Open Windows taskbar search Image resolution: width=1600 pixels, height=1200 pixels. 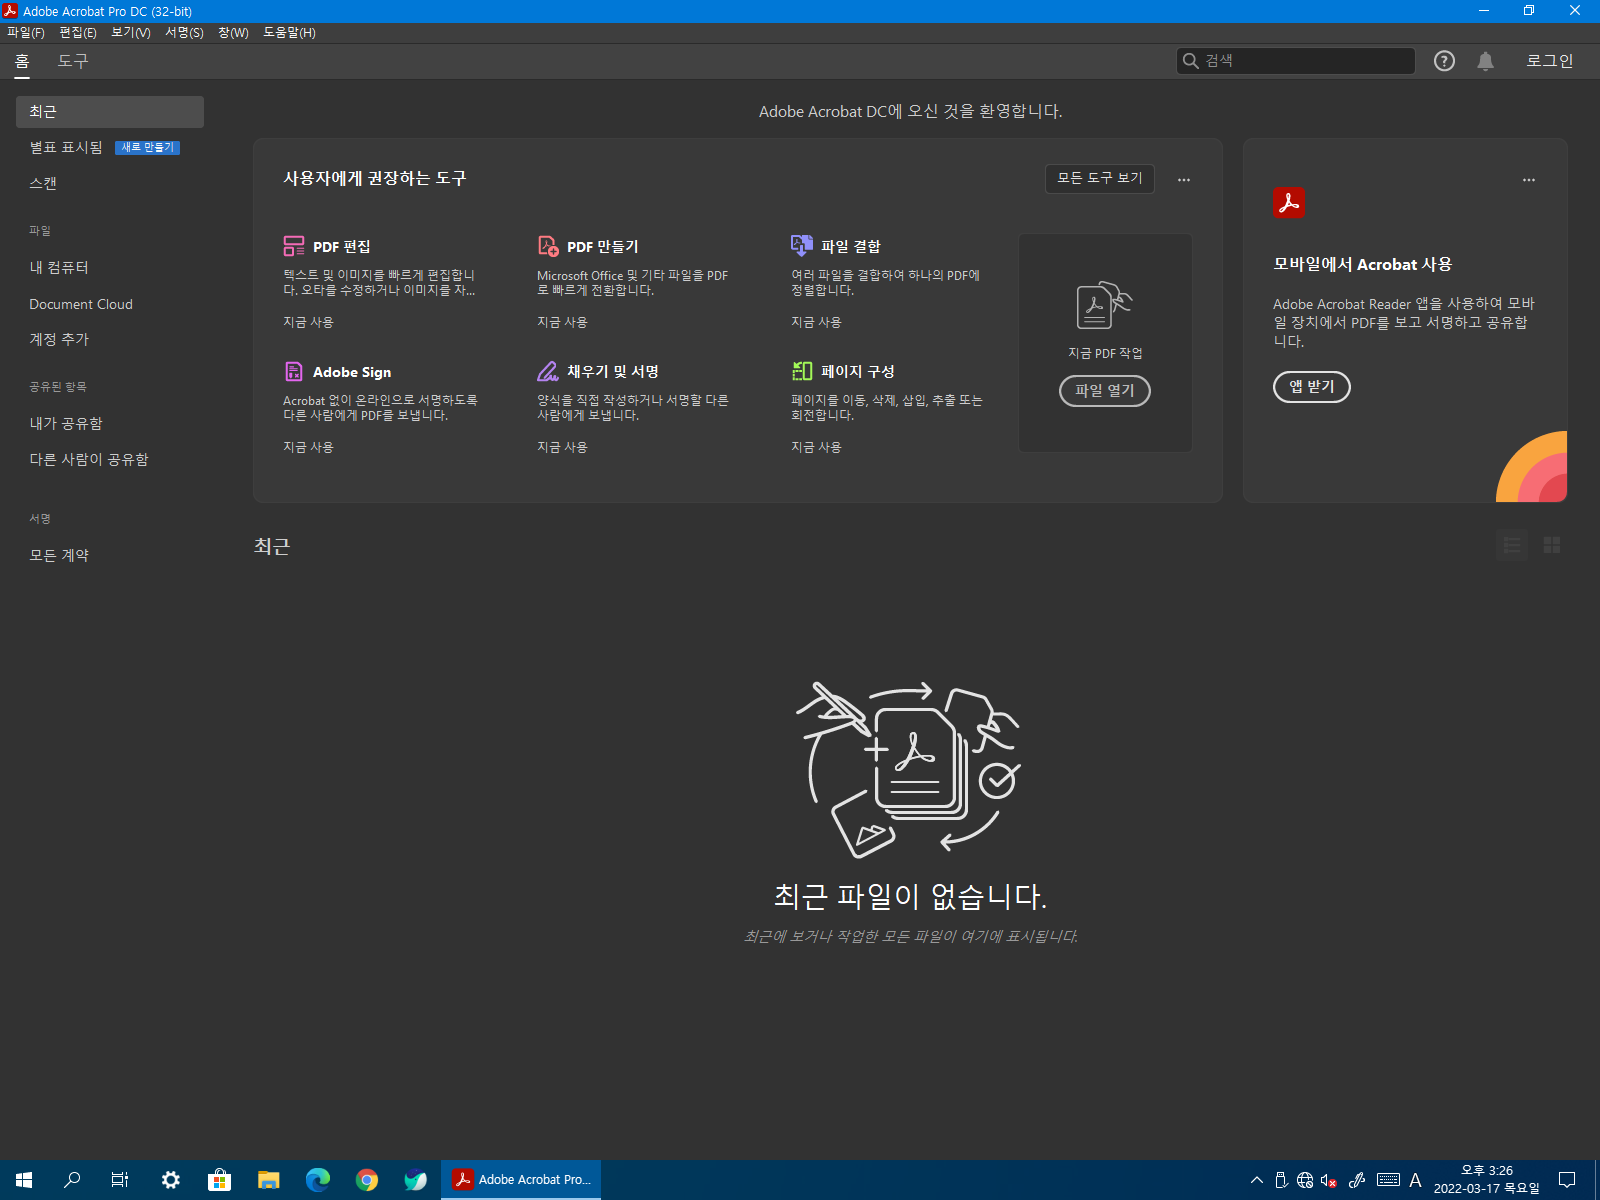(x=72, y=1180)
